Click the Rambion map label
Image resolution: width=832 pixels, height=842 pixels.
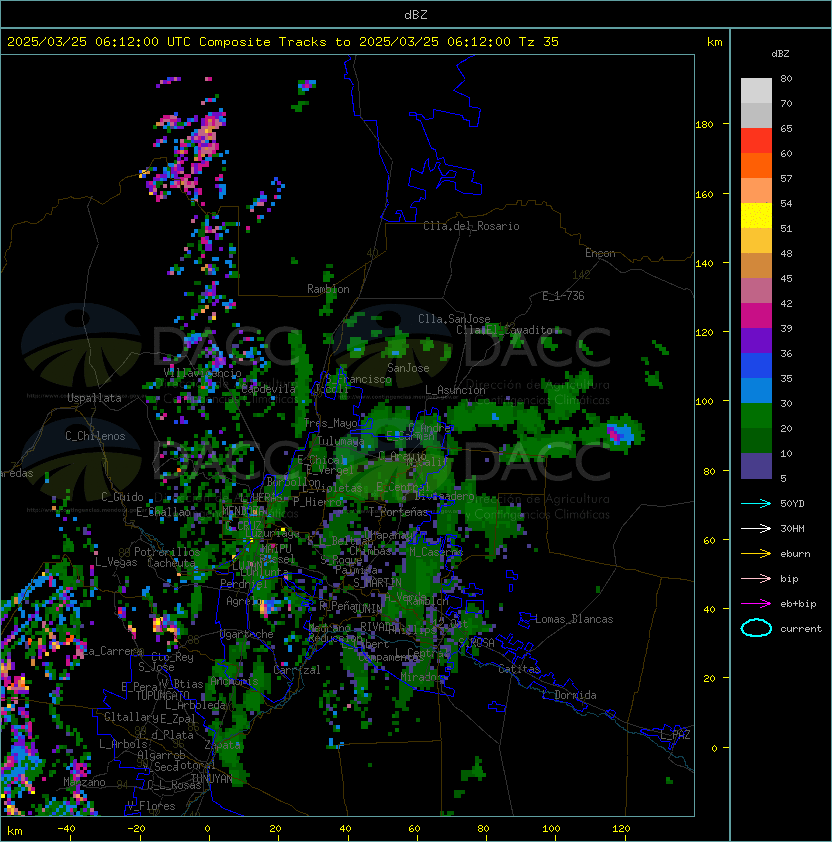tap(328, 289)
